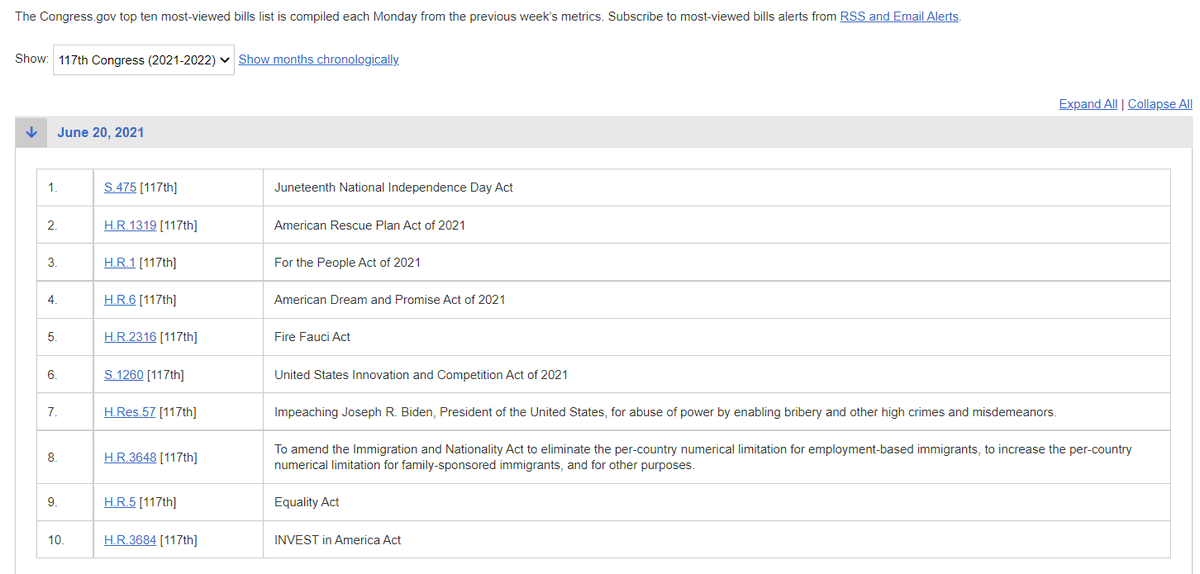
Task: Click the Show: label
Action: (31, 59)
